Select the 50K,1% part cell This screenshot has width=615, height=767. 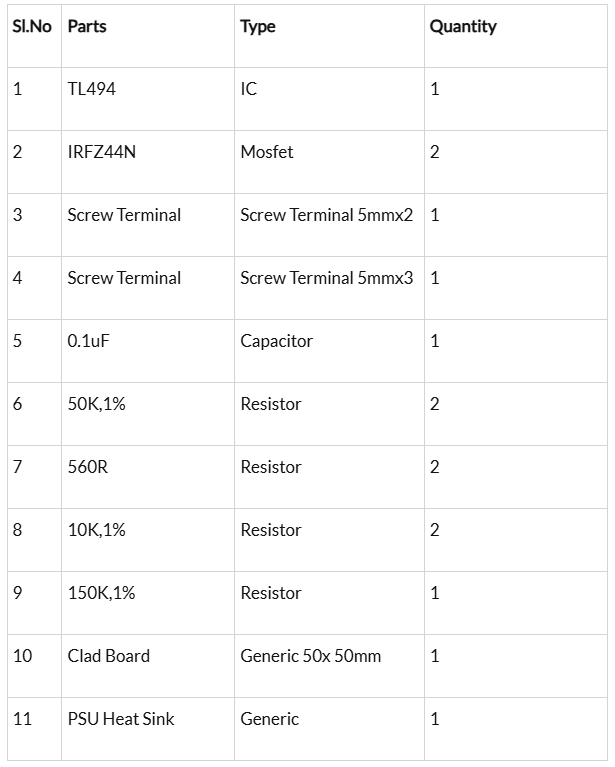tap(97, 404)
